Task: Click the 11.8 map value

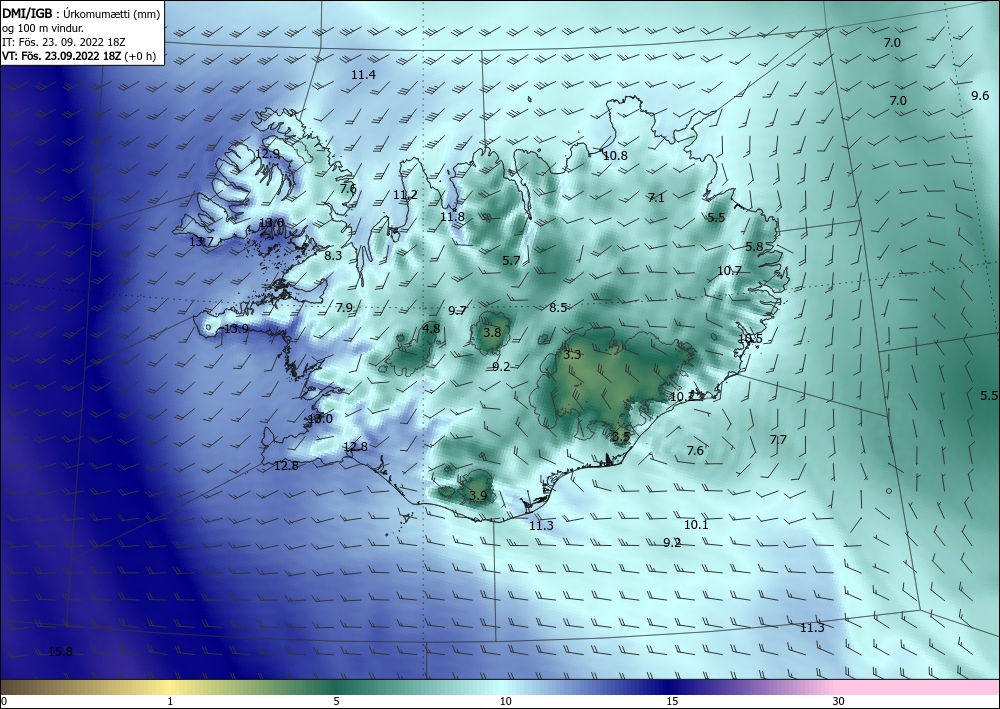Action: 452,216
